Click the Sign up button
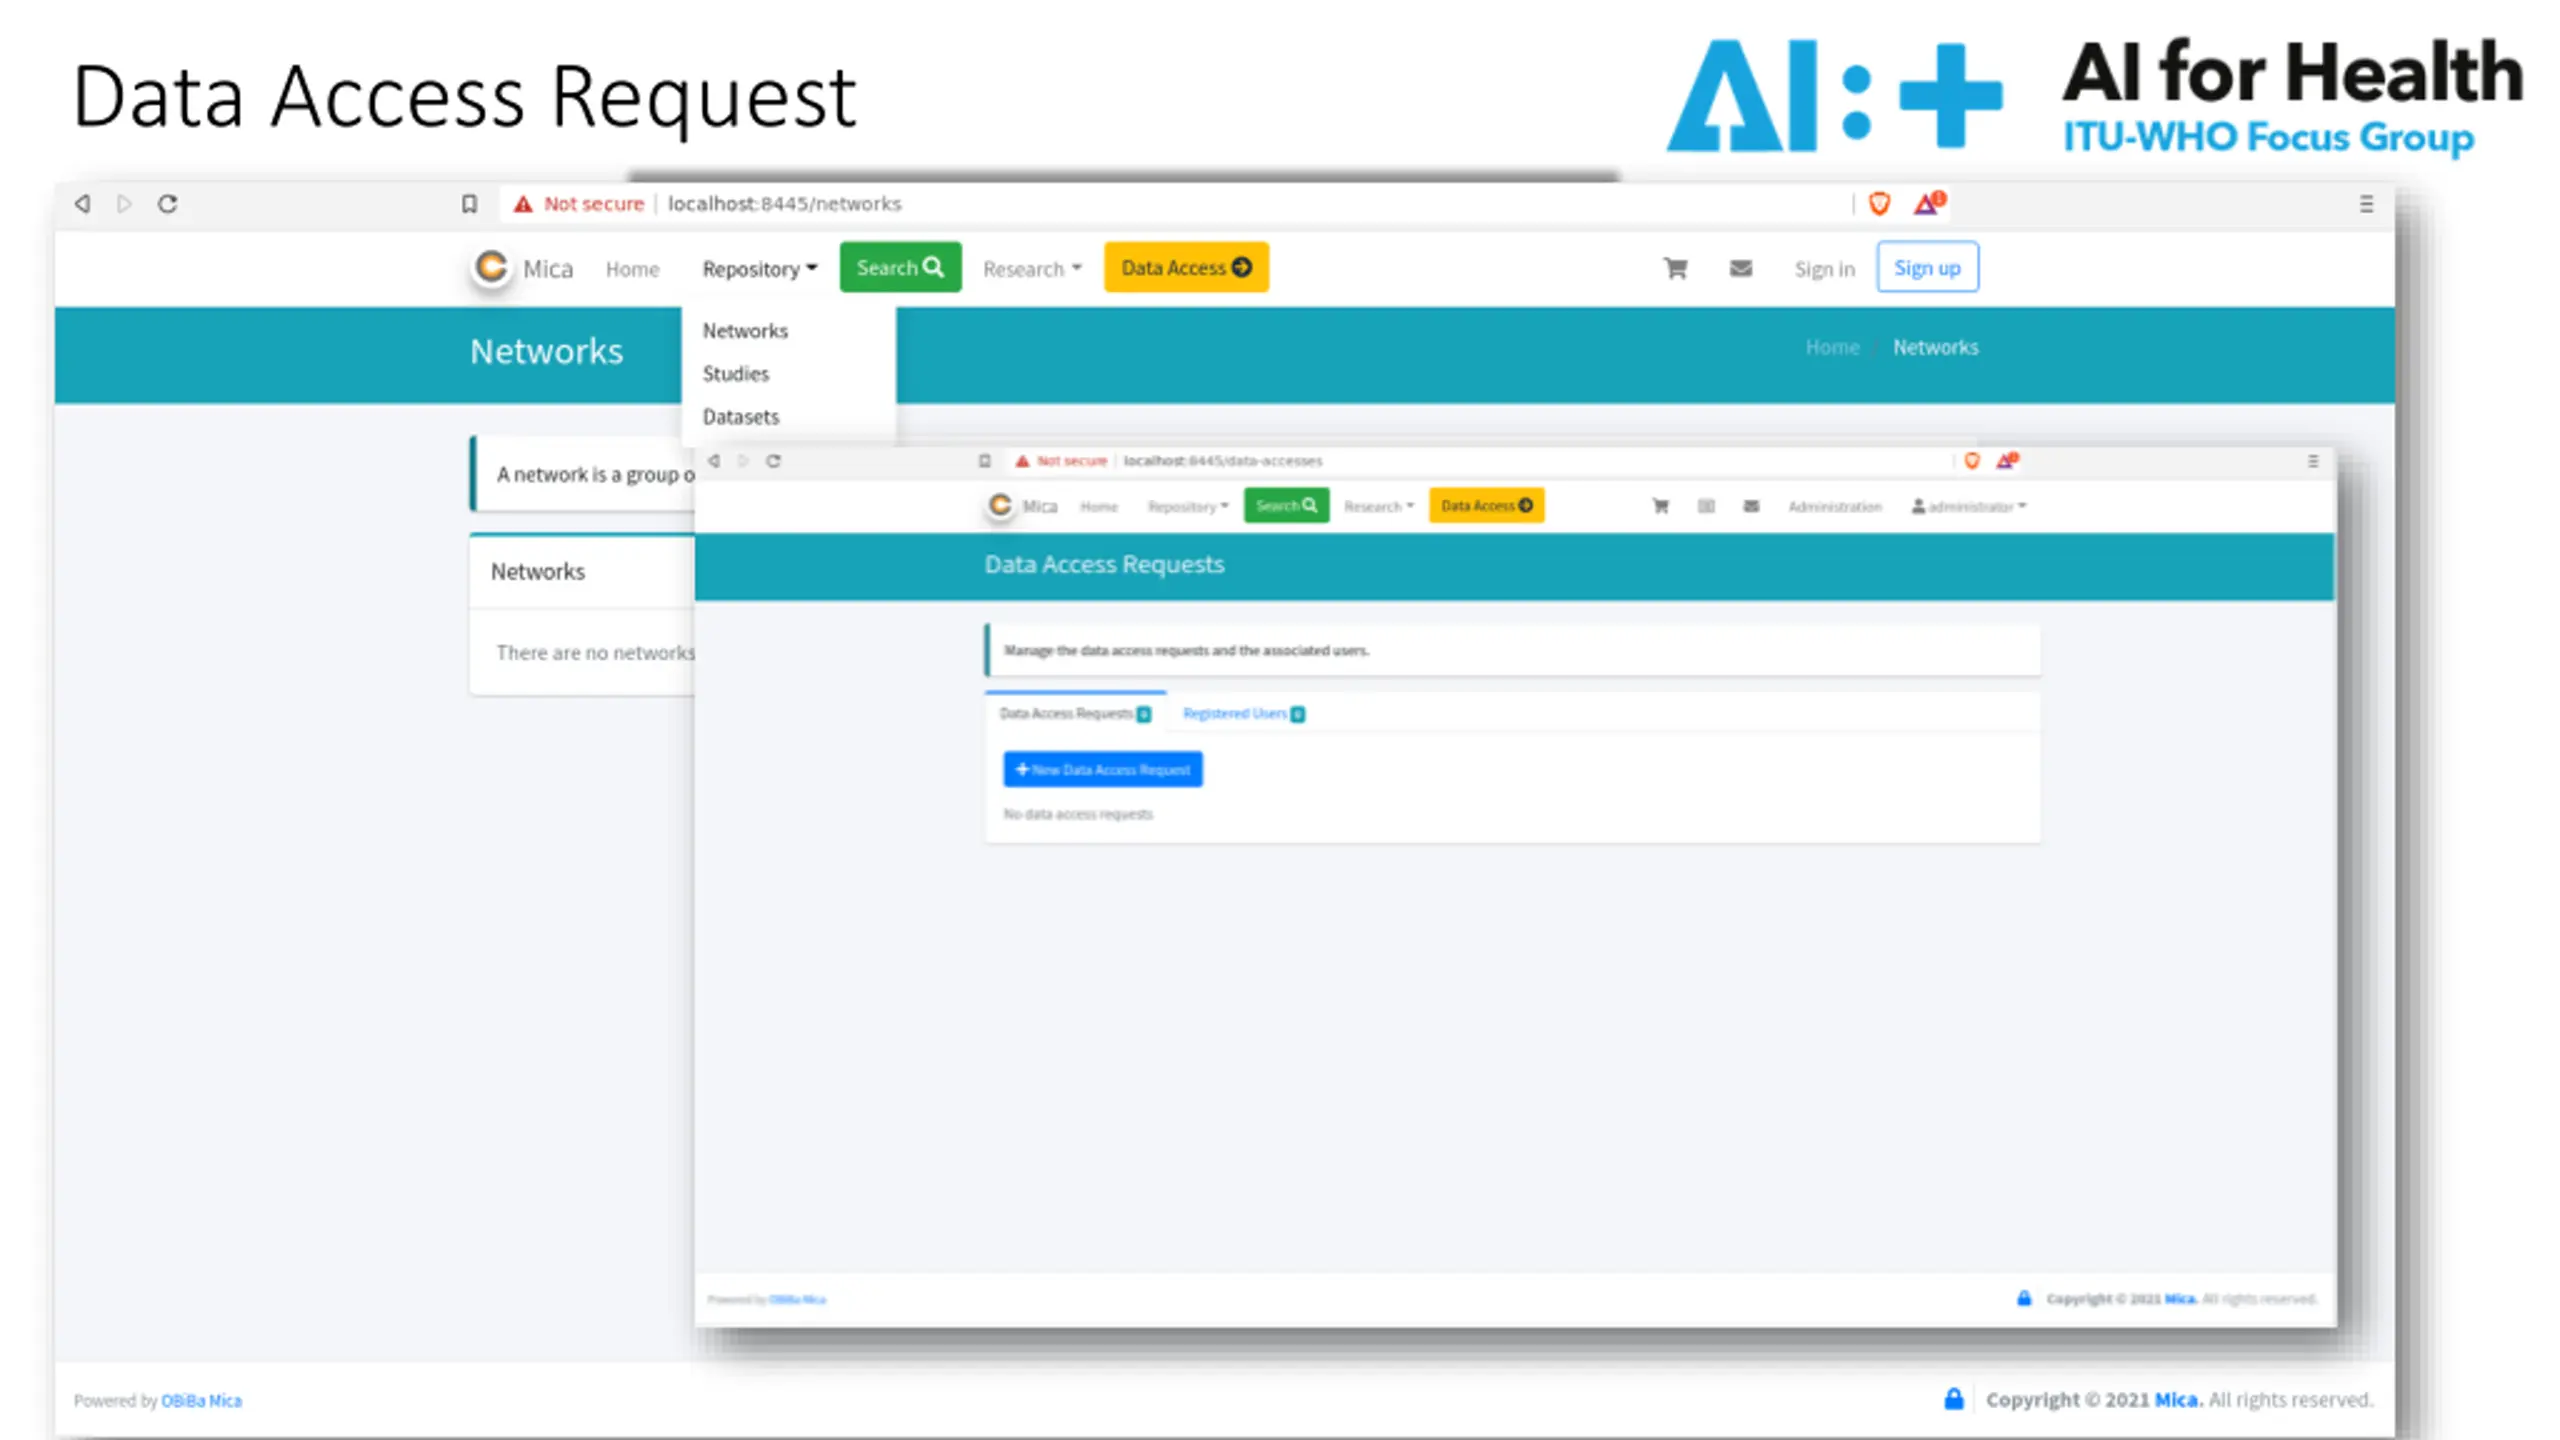This screenshot has width=2560, height=1440. tap(1927, 267)
